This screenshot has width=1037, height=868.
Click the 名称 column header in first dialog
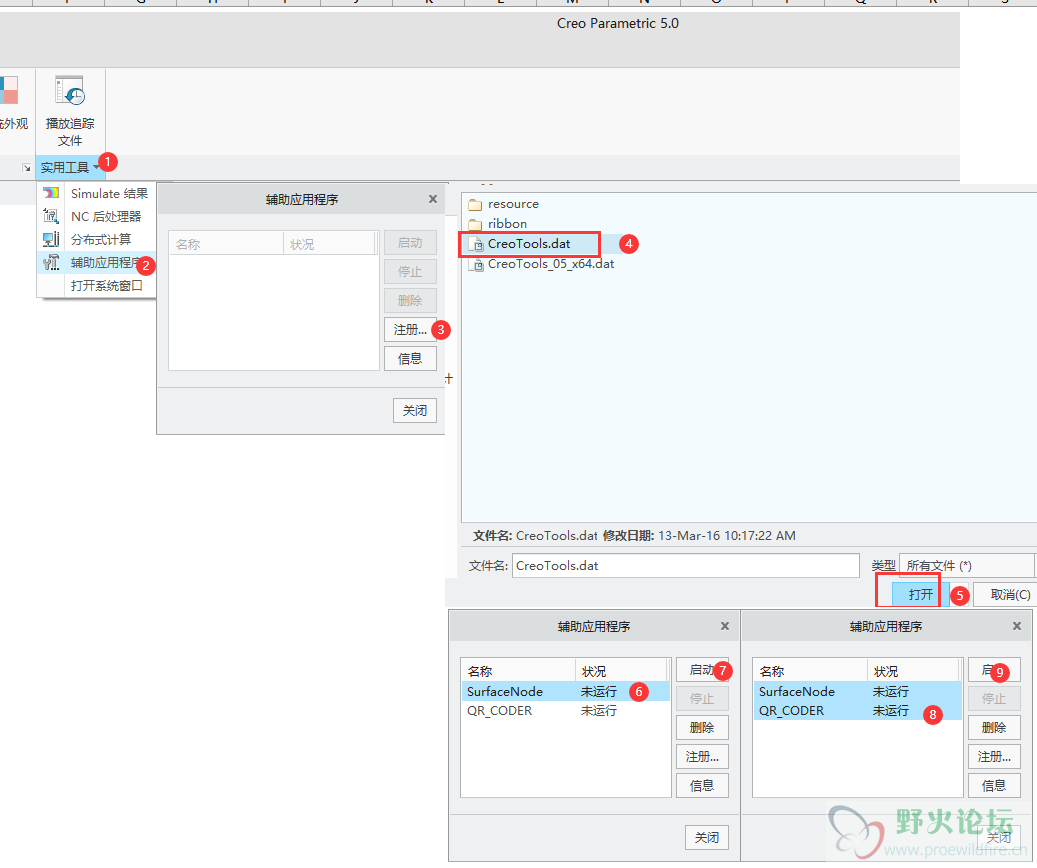coord(226,244)
